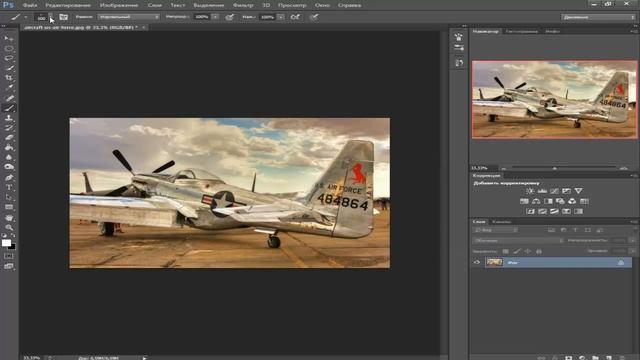Open the brush blending mode dropdown
This screenshot has height=360, width=640.
(x=129, y=17)
